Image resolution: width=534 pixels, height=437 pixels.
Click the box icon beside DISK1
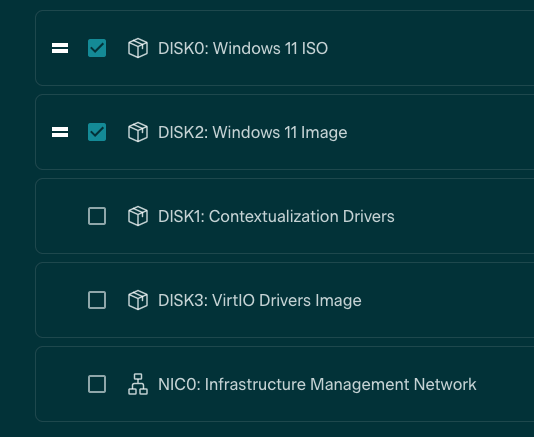pyautogui.click(x=138, y=216)
